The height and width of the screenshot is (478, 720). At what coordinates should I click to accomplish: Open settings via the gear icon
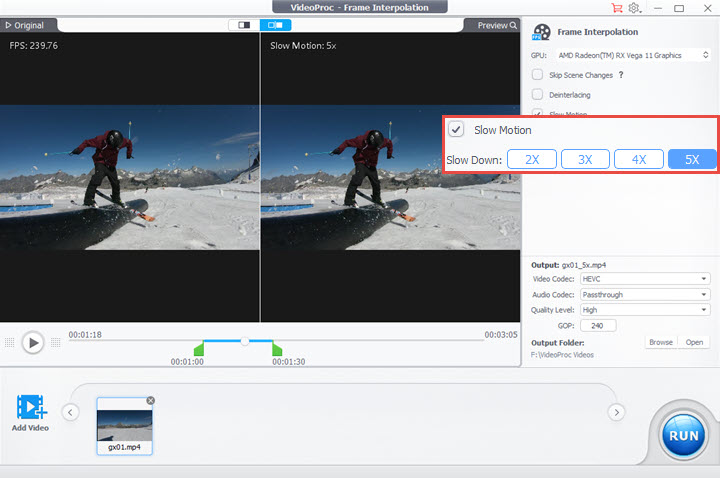click(x=634, y=8)
